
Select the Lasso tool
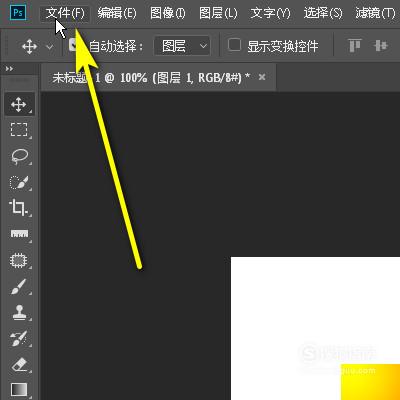tap(19, 156)
